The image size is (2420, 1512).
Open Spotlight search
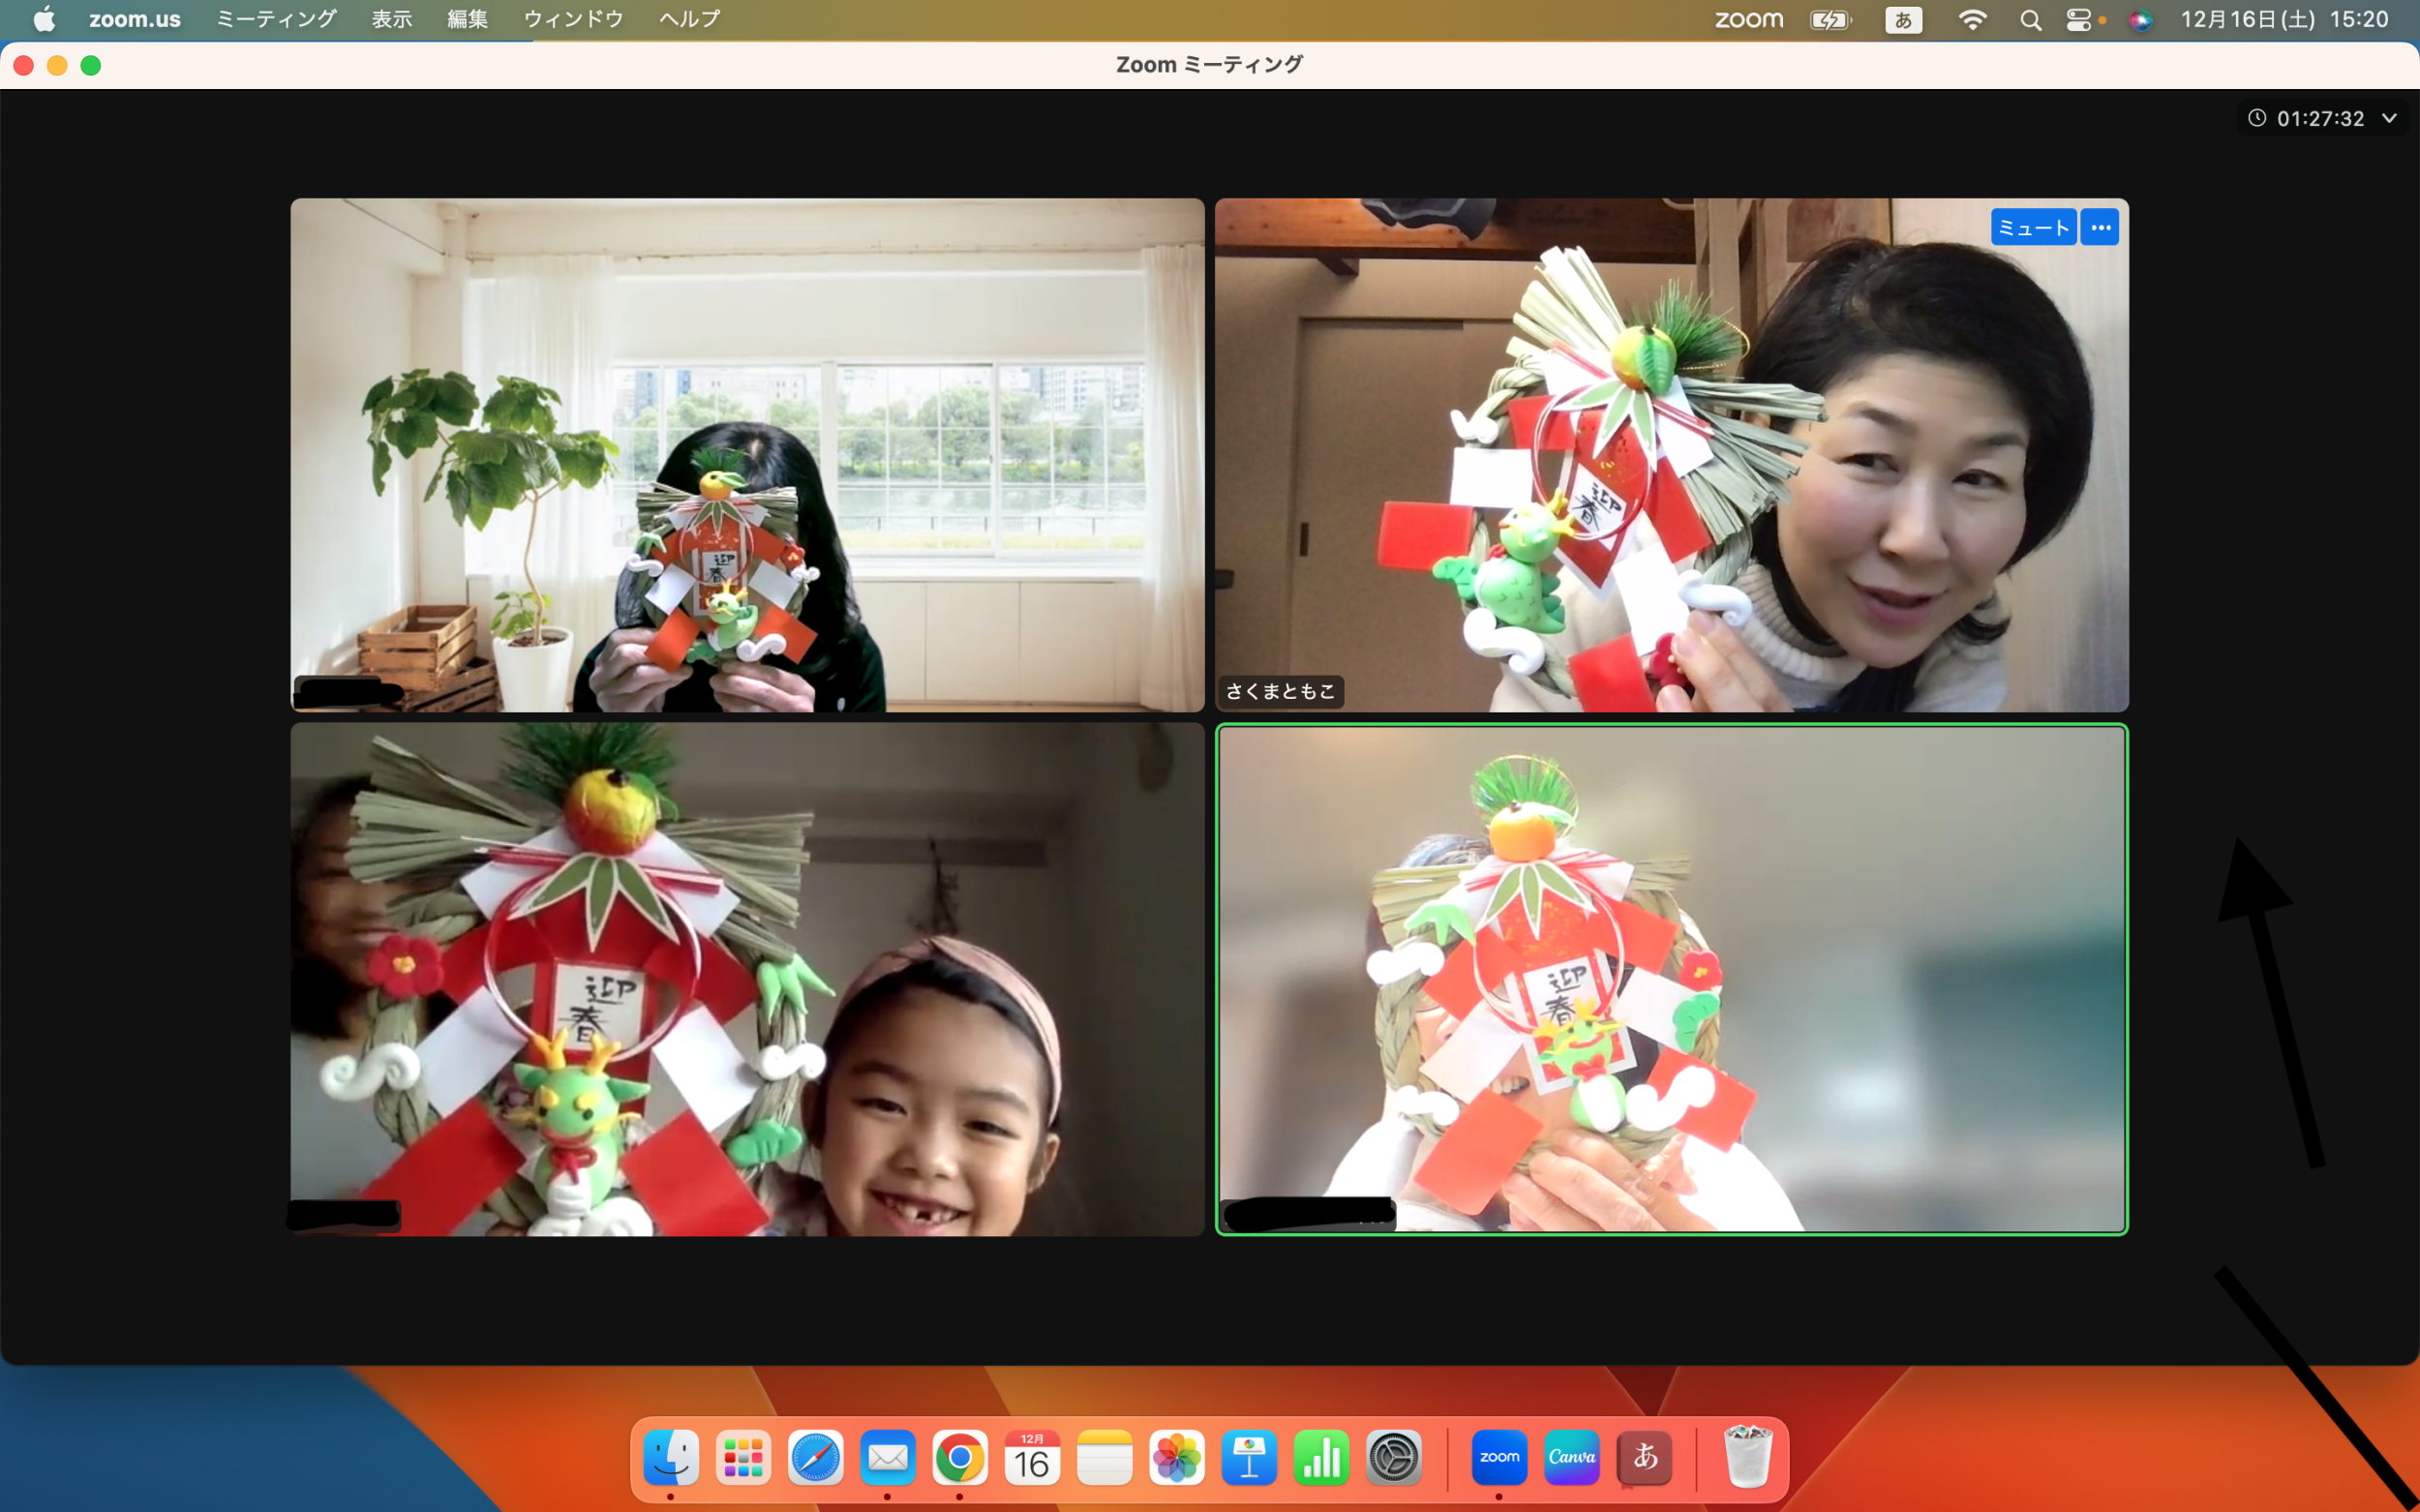click(2030, 19)
